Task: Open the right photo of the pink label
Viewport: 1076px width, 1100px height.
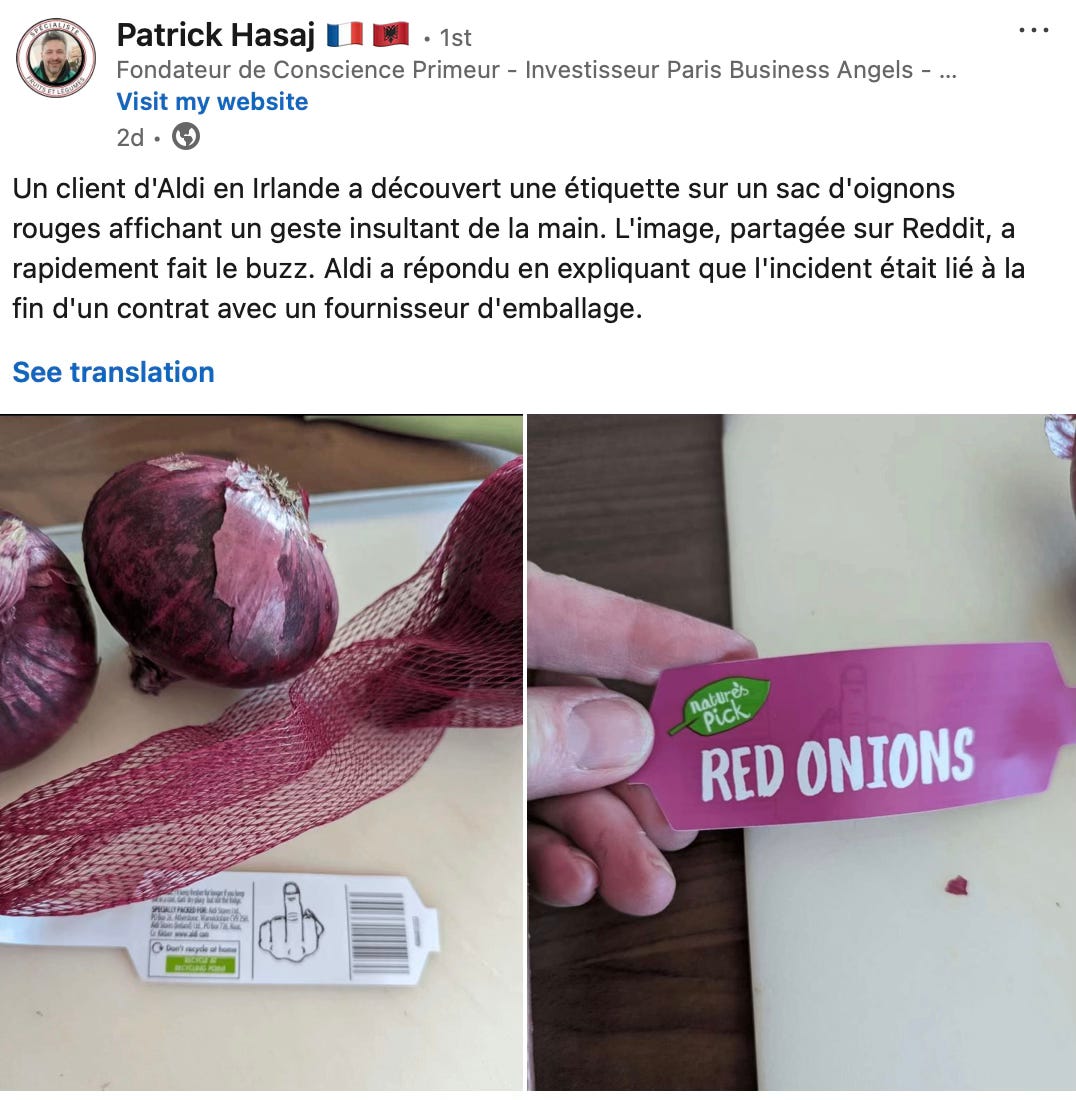Action: coord(802,753)
